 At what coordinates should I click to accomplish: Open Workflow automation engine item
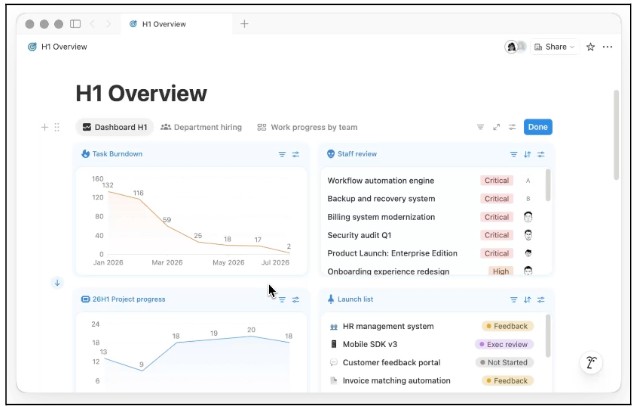point(380,181)
